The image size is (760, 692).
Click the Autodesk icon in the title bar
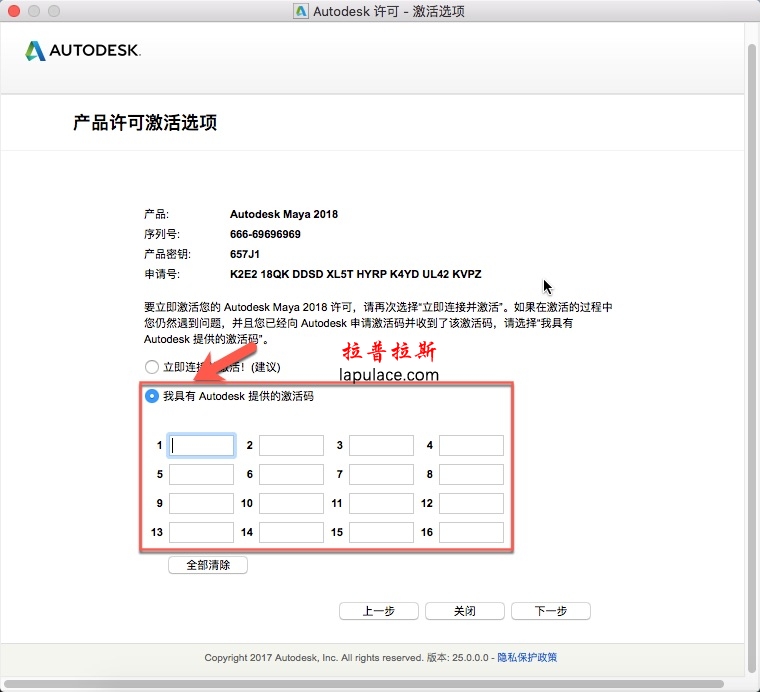tap(301, 11)
